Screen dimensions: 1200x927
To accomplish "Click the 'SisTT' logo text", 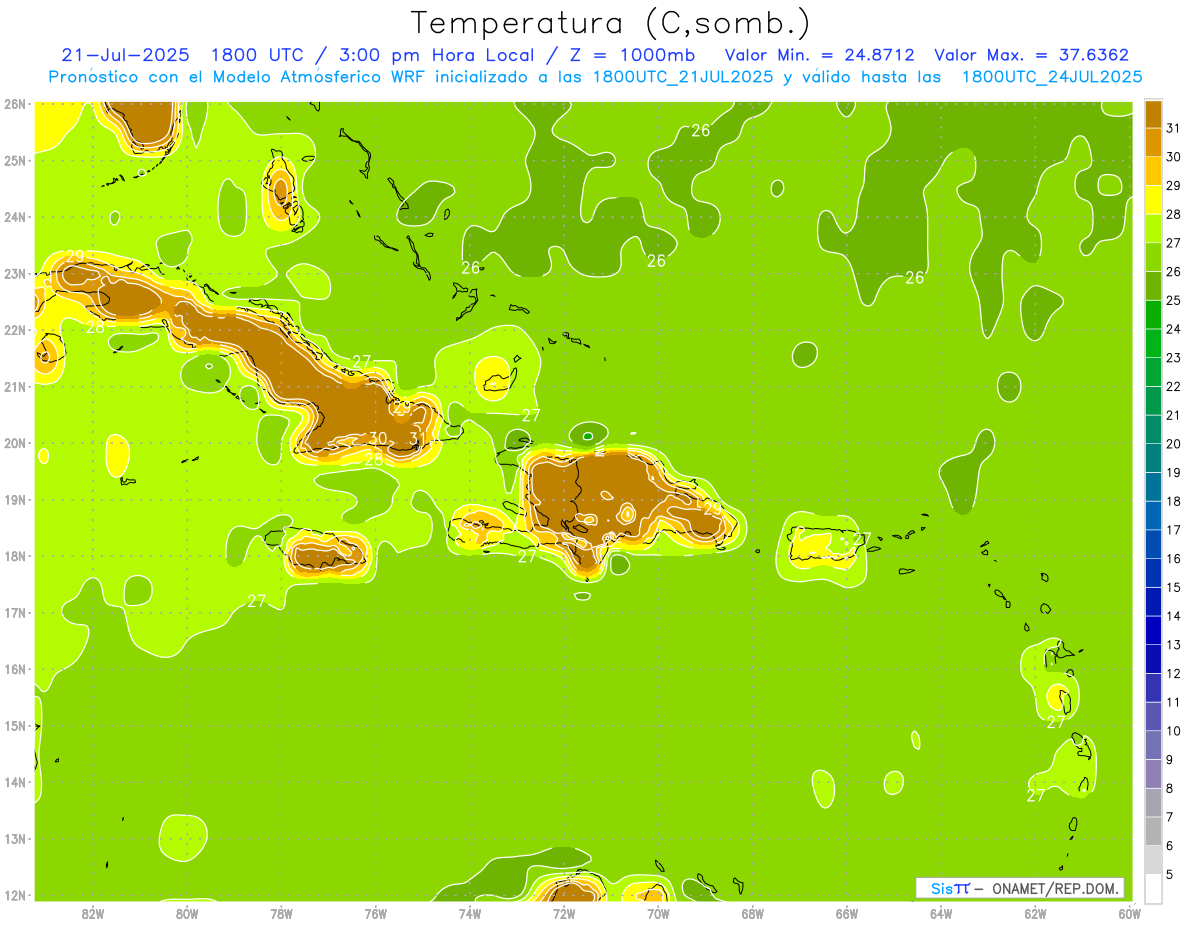I will point(950,888).
